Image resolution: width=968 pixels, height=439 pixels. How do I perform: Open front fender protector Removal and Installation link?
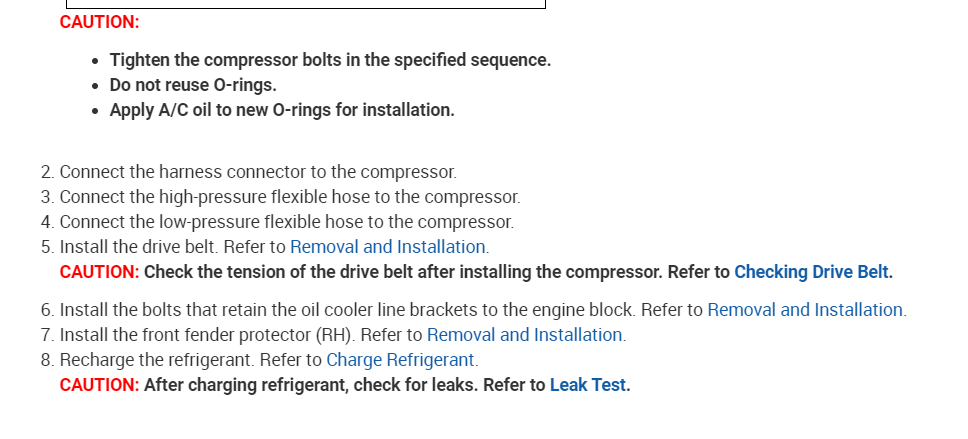click(x=524, y=335)
